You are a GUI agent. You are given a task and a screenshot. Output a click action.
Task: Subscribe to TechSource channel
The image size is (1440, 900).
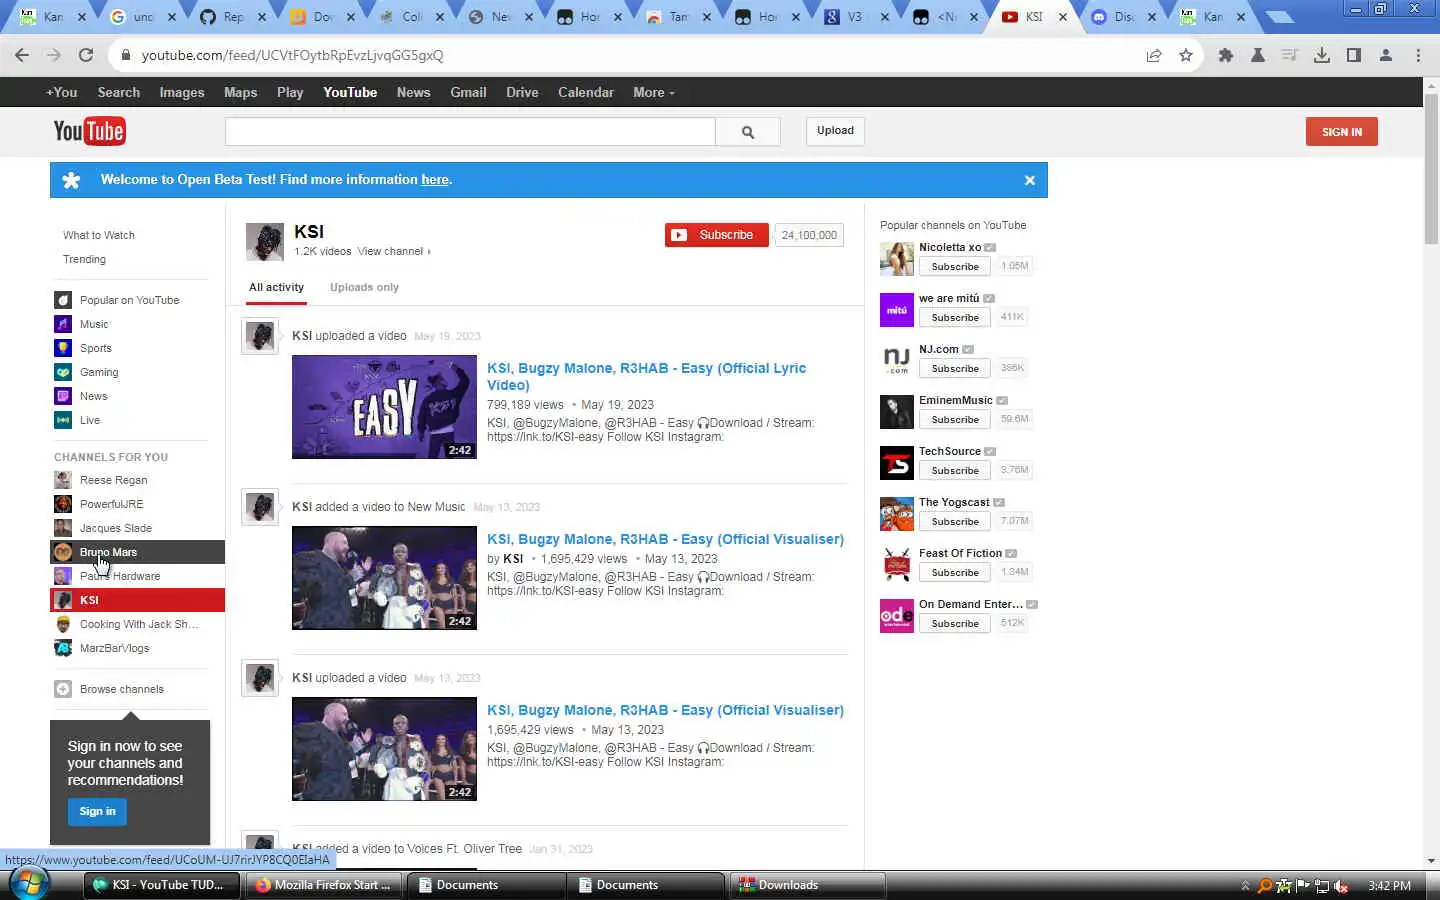click(x=955, y=470)
